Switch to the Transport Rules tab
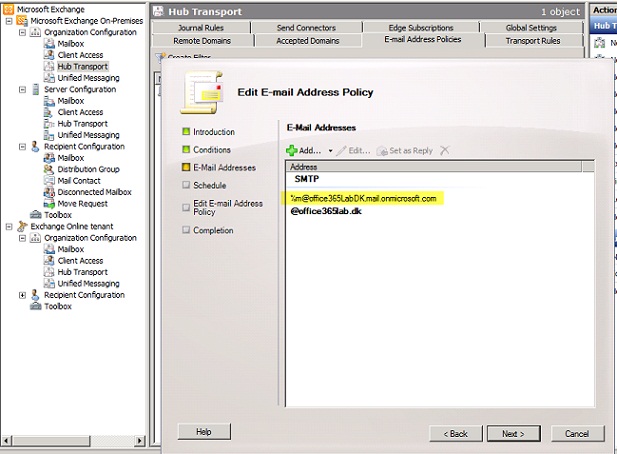 (533, 41)
